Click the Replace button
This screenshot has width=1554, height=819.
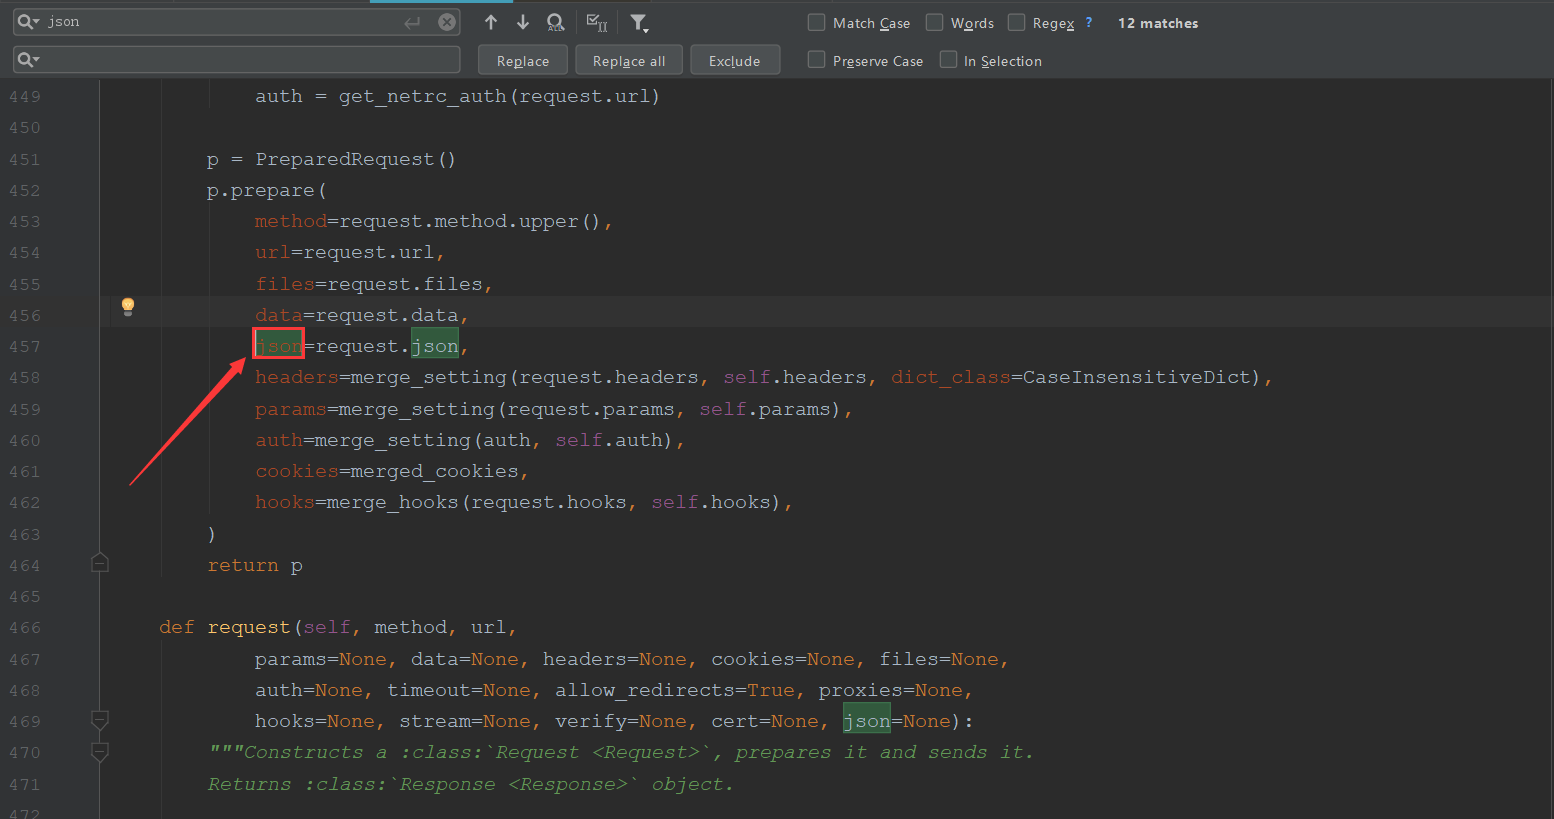click(523, 60)
